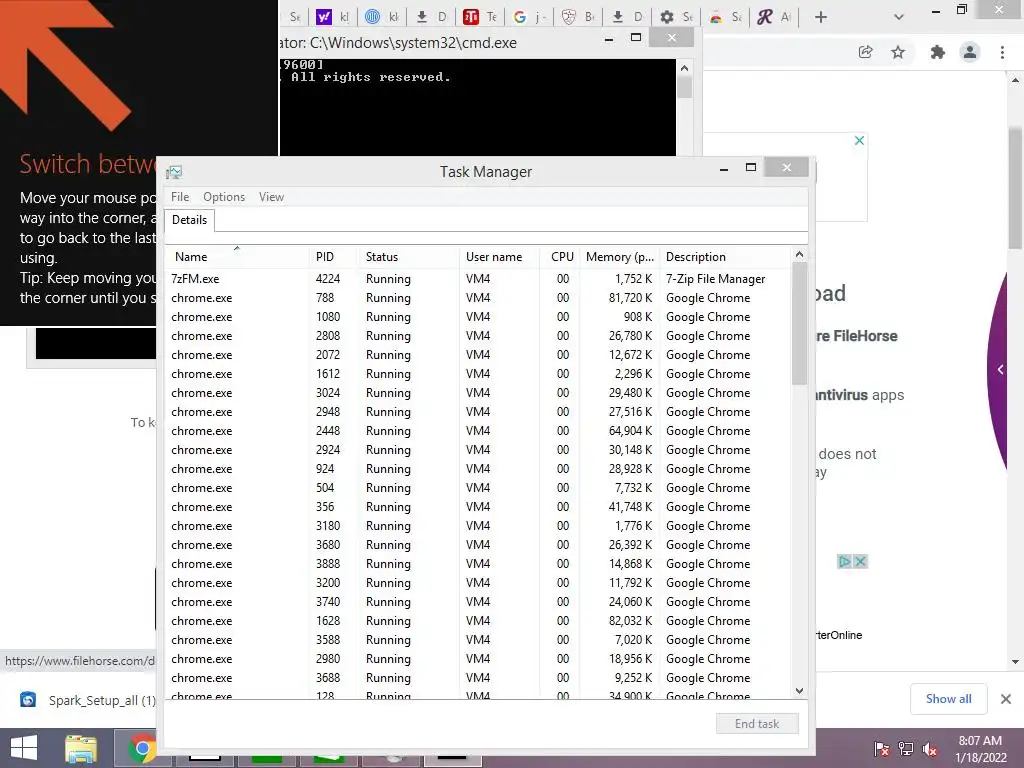Click the Action Center flag tray icon
The height and width of the screenshot is (768, 1024).
(882, 749)
